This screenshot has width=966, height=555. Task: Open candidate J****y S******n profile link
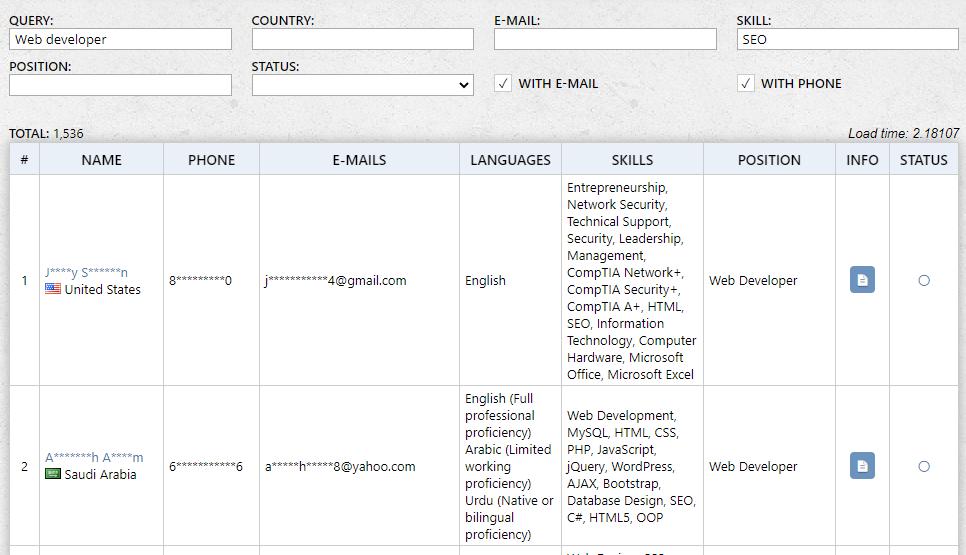(87, 272)
